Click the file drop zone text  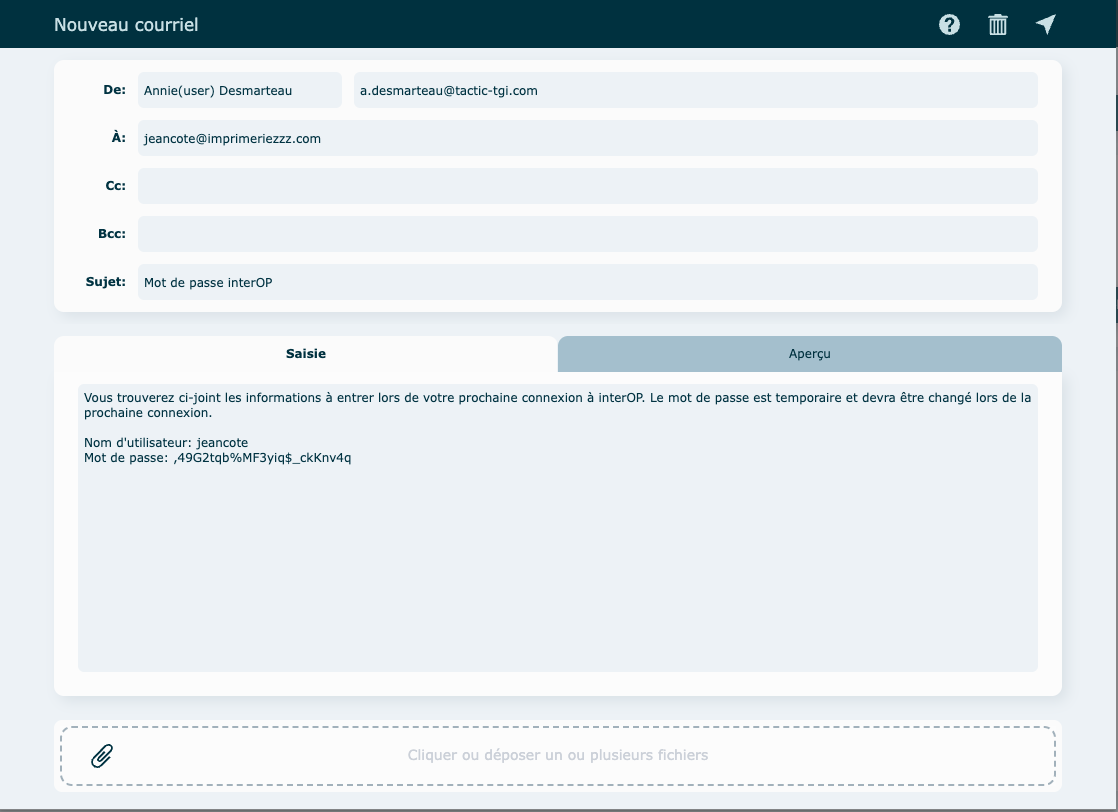(557, 756)
